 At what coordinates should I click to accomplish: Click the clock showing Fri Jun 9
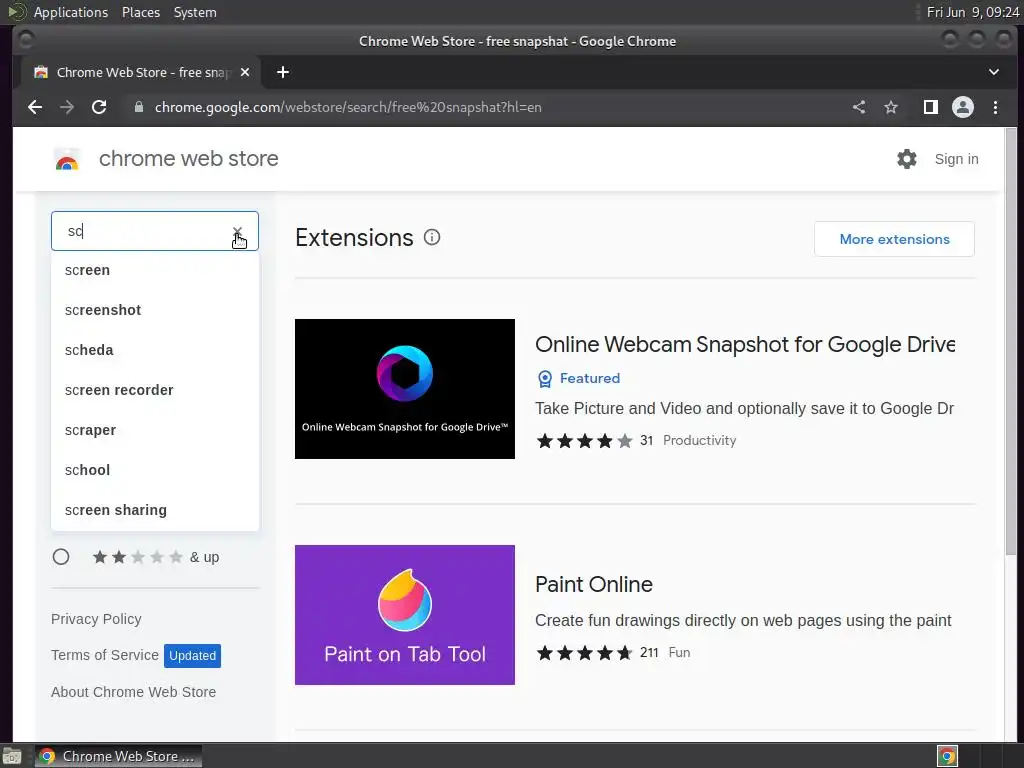click(972, 12)
